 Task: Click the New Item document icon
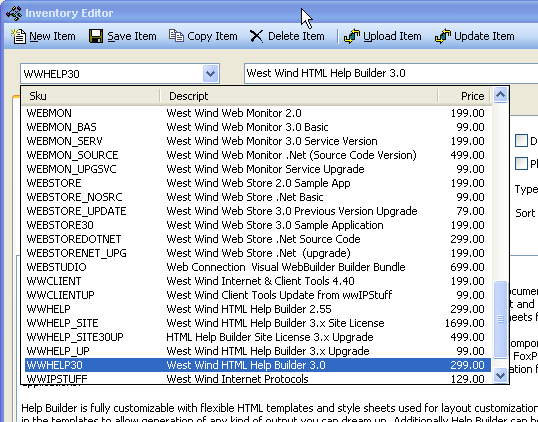pos(19,36)
